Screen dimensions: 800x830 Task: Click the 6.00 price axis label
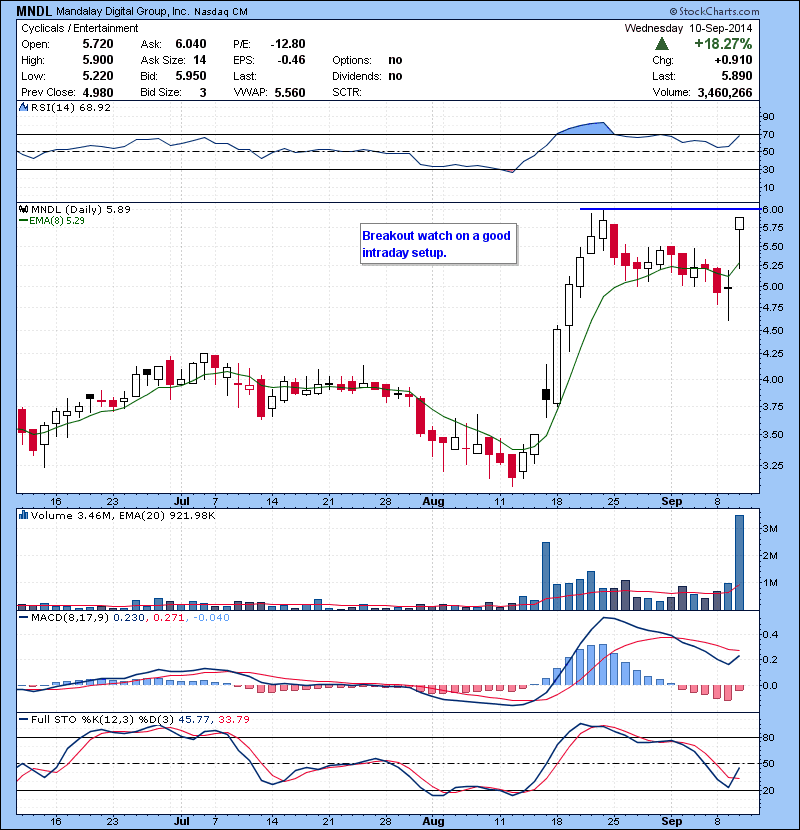(x=773, y=209)
